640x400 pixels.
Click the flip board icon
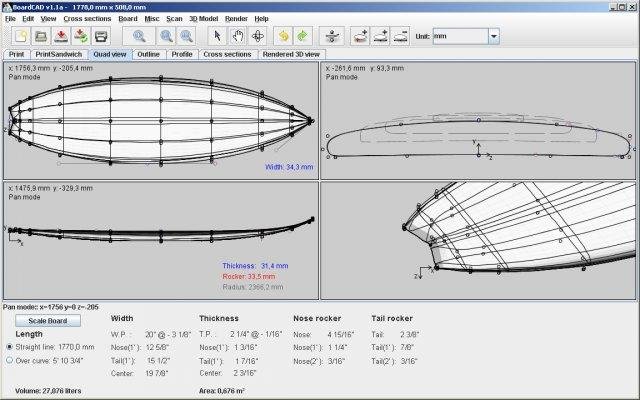[332, 36]
